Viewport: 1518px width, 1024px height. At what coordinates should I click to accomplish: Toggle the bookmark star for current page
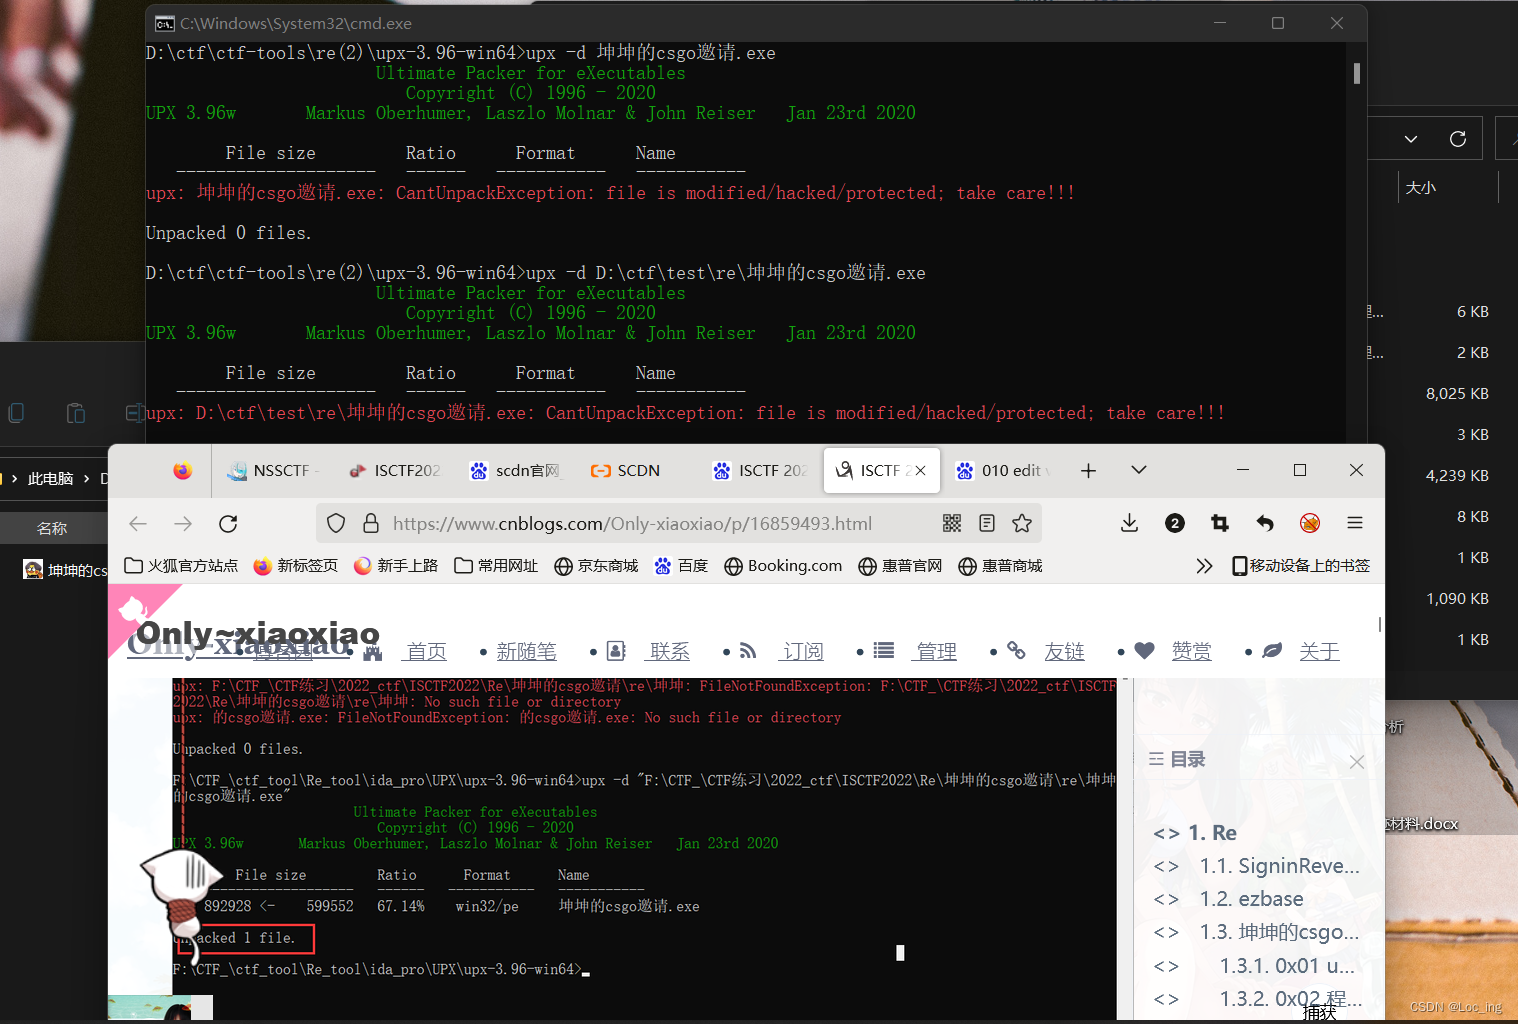click(x=1021, y=522)
